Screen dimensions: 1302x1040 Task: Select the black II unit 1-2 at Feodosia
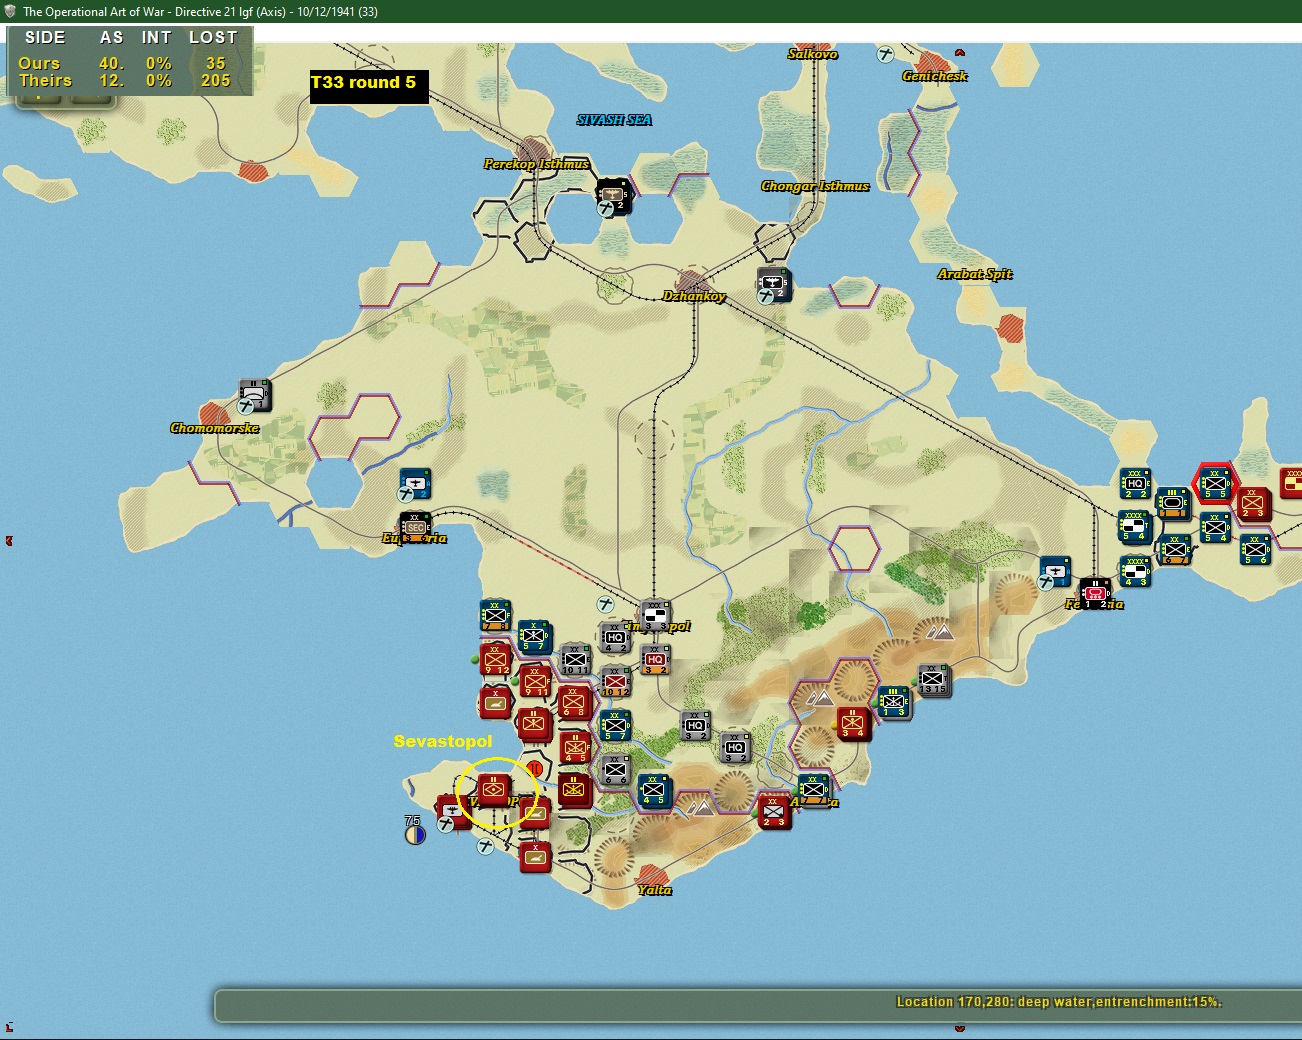pyautogui.click(x=1095, y=594)
